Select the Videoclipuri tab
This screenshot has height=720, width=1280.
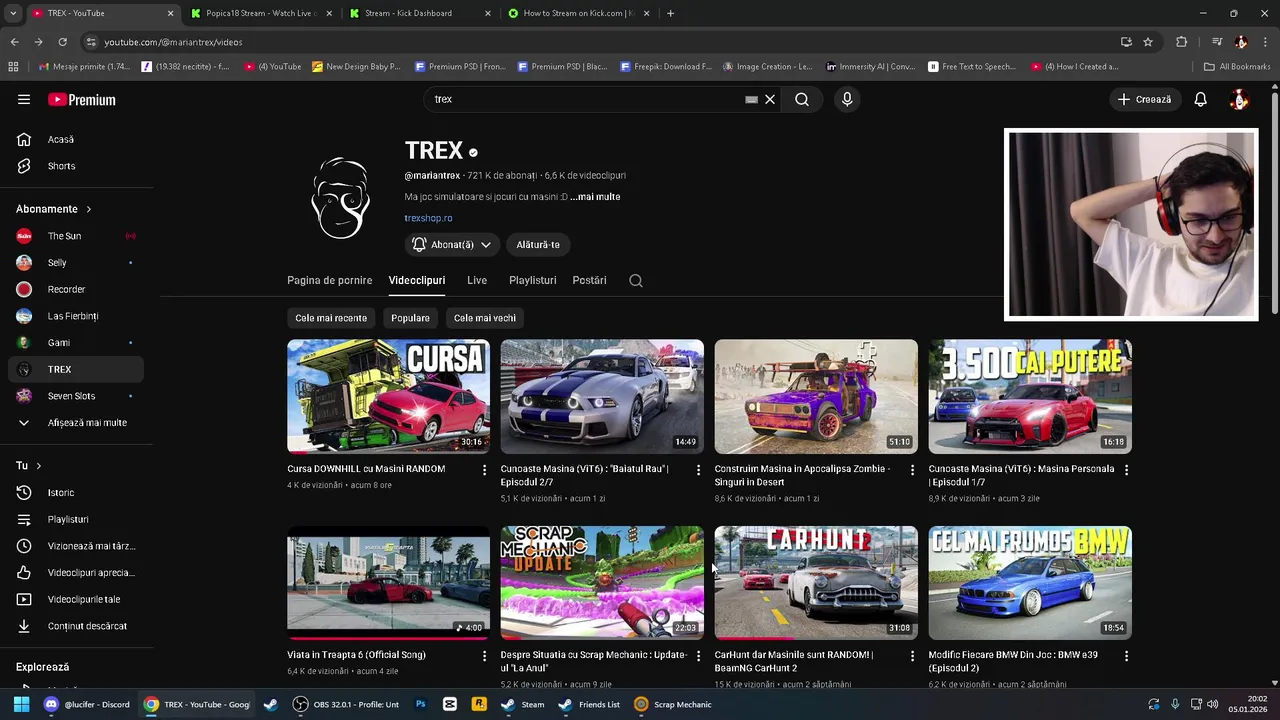point(417,280)
